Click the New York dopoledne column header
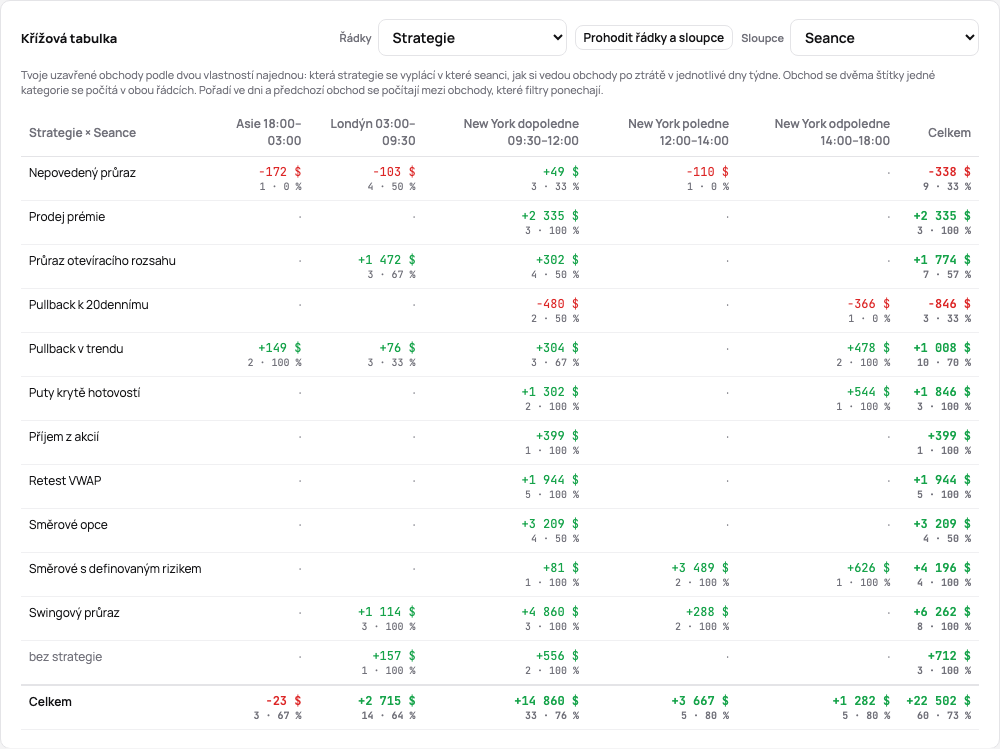Viewport: 1000px width, 749px height. (521, 132)
